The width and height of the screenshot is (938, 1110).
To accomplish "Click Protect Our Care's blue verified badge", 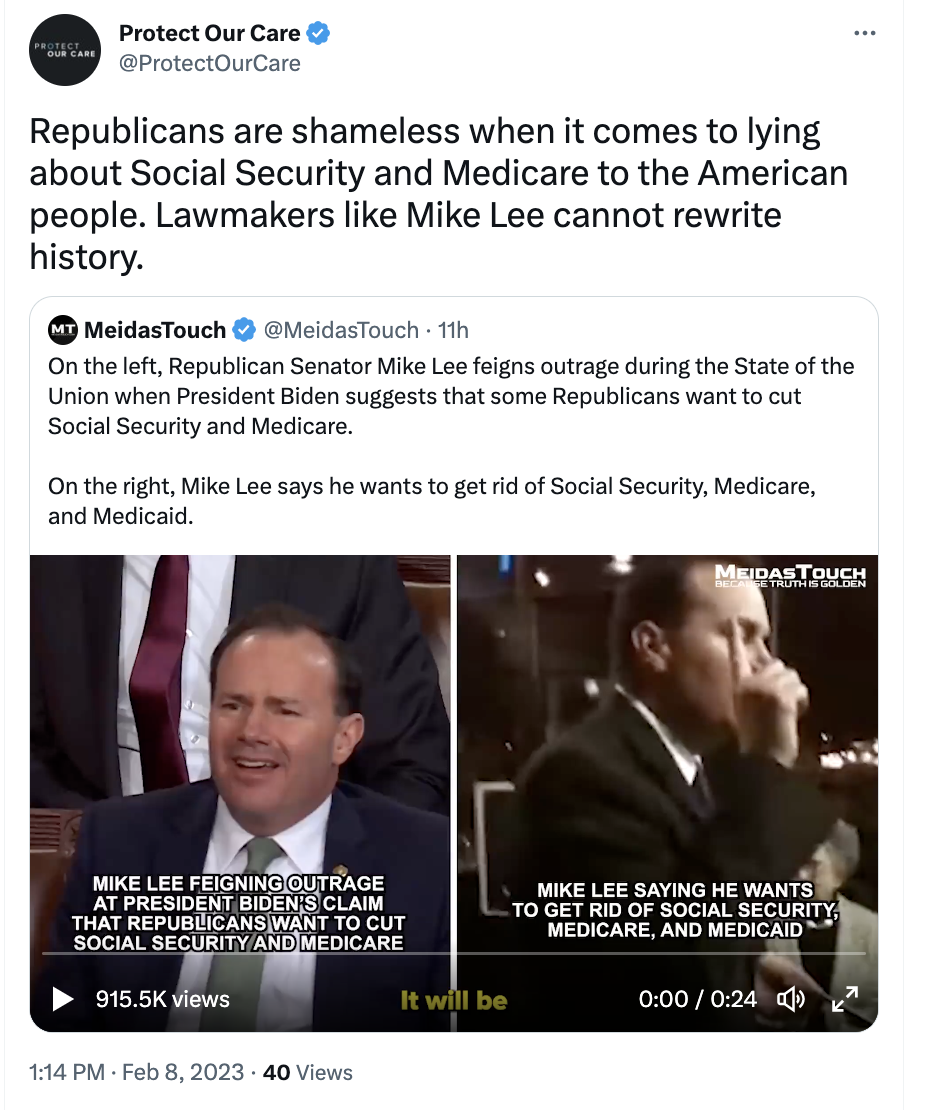I will [x=318, y=33].
